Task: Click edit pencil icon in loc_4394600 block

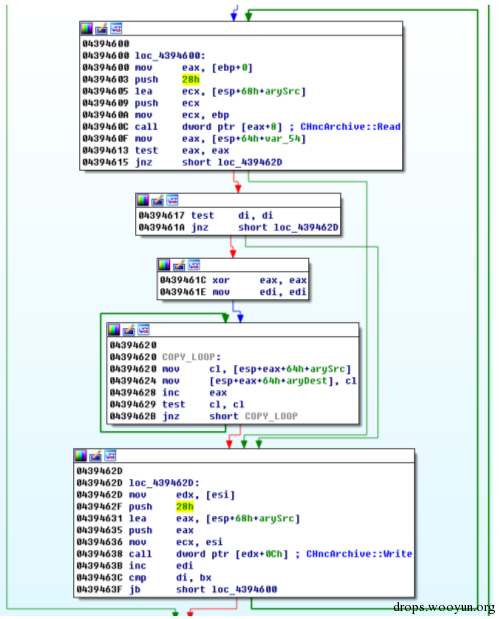Action: [x=101, y=28]
